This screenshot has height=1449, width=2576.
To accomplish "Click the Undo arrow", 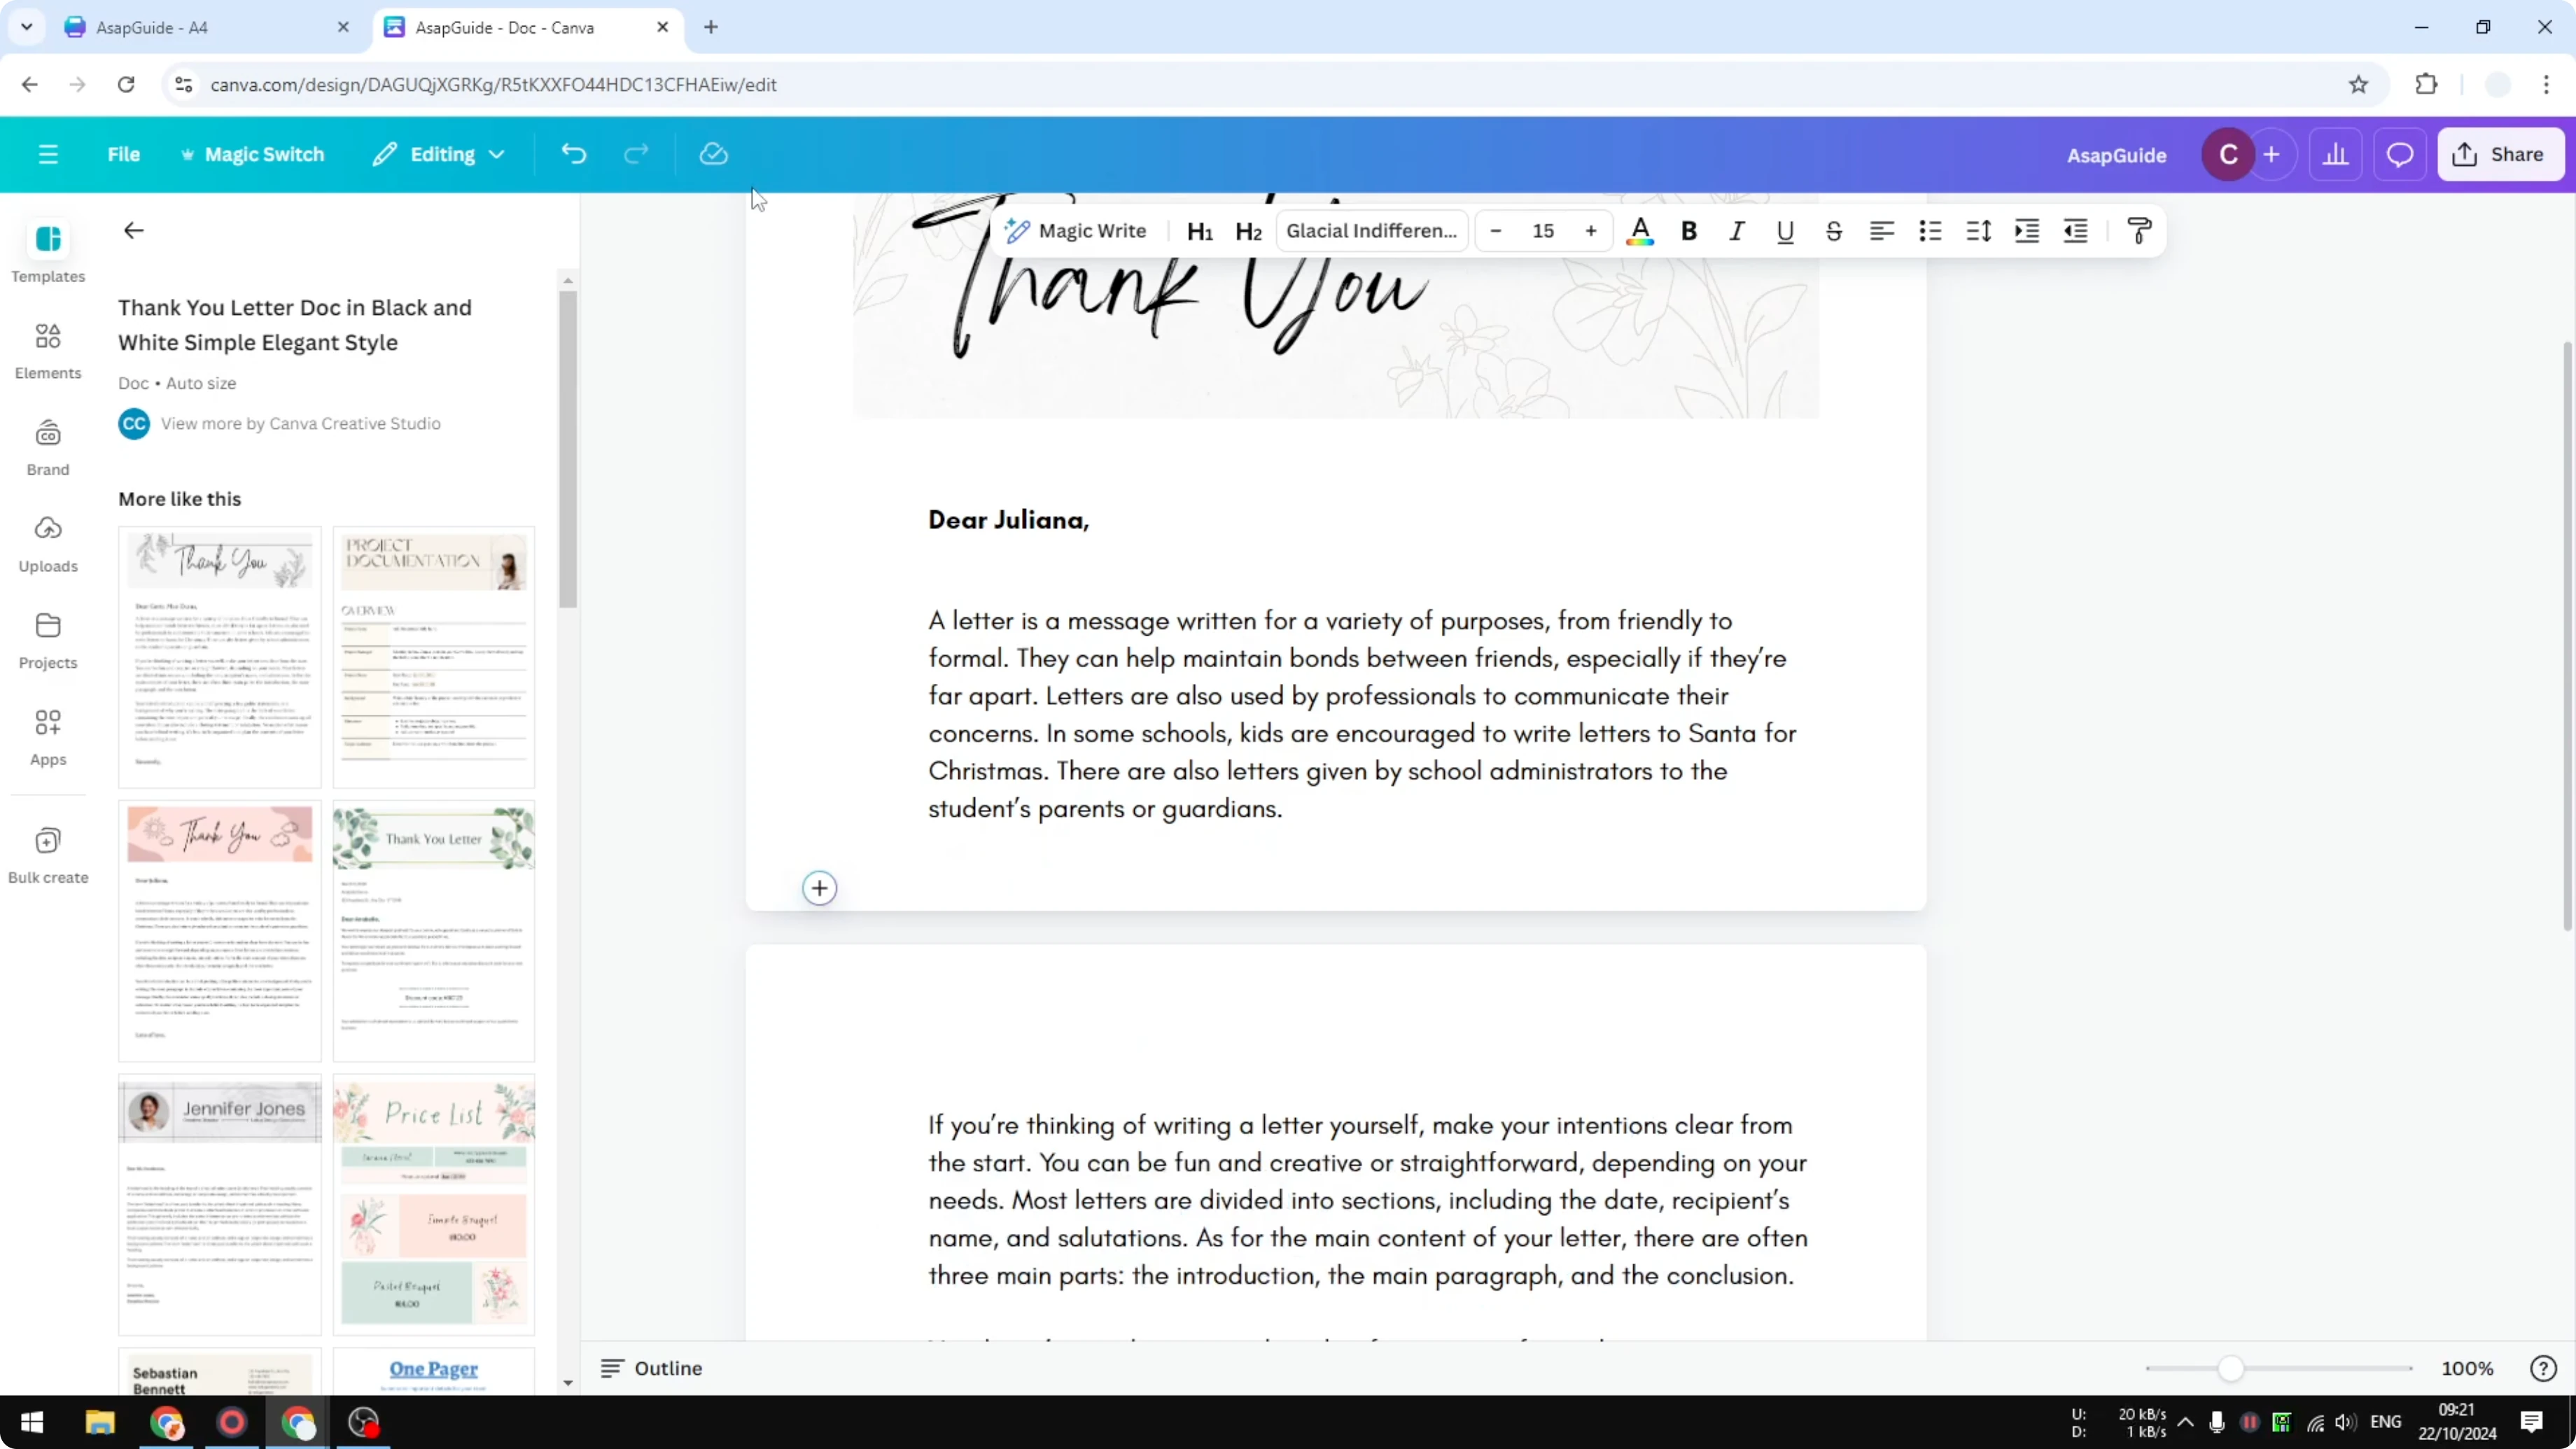I will coord(572,153).
